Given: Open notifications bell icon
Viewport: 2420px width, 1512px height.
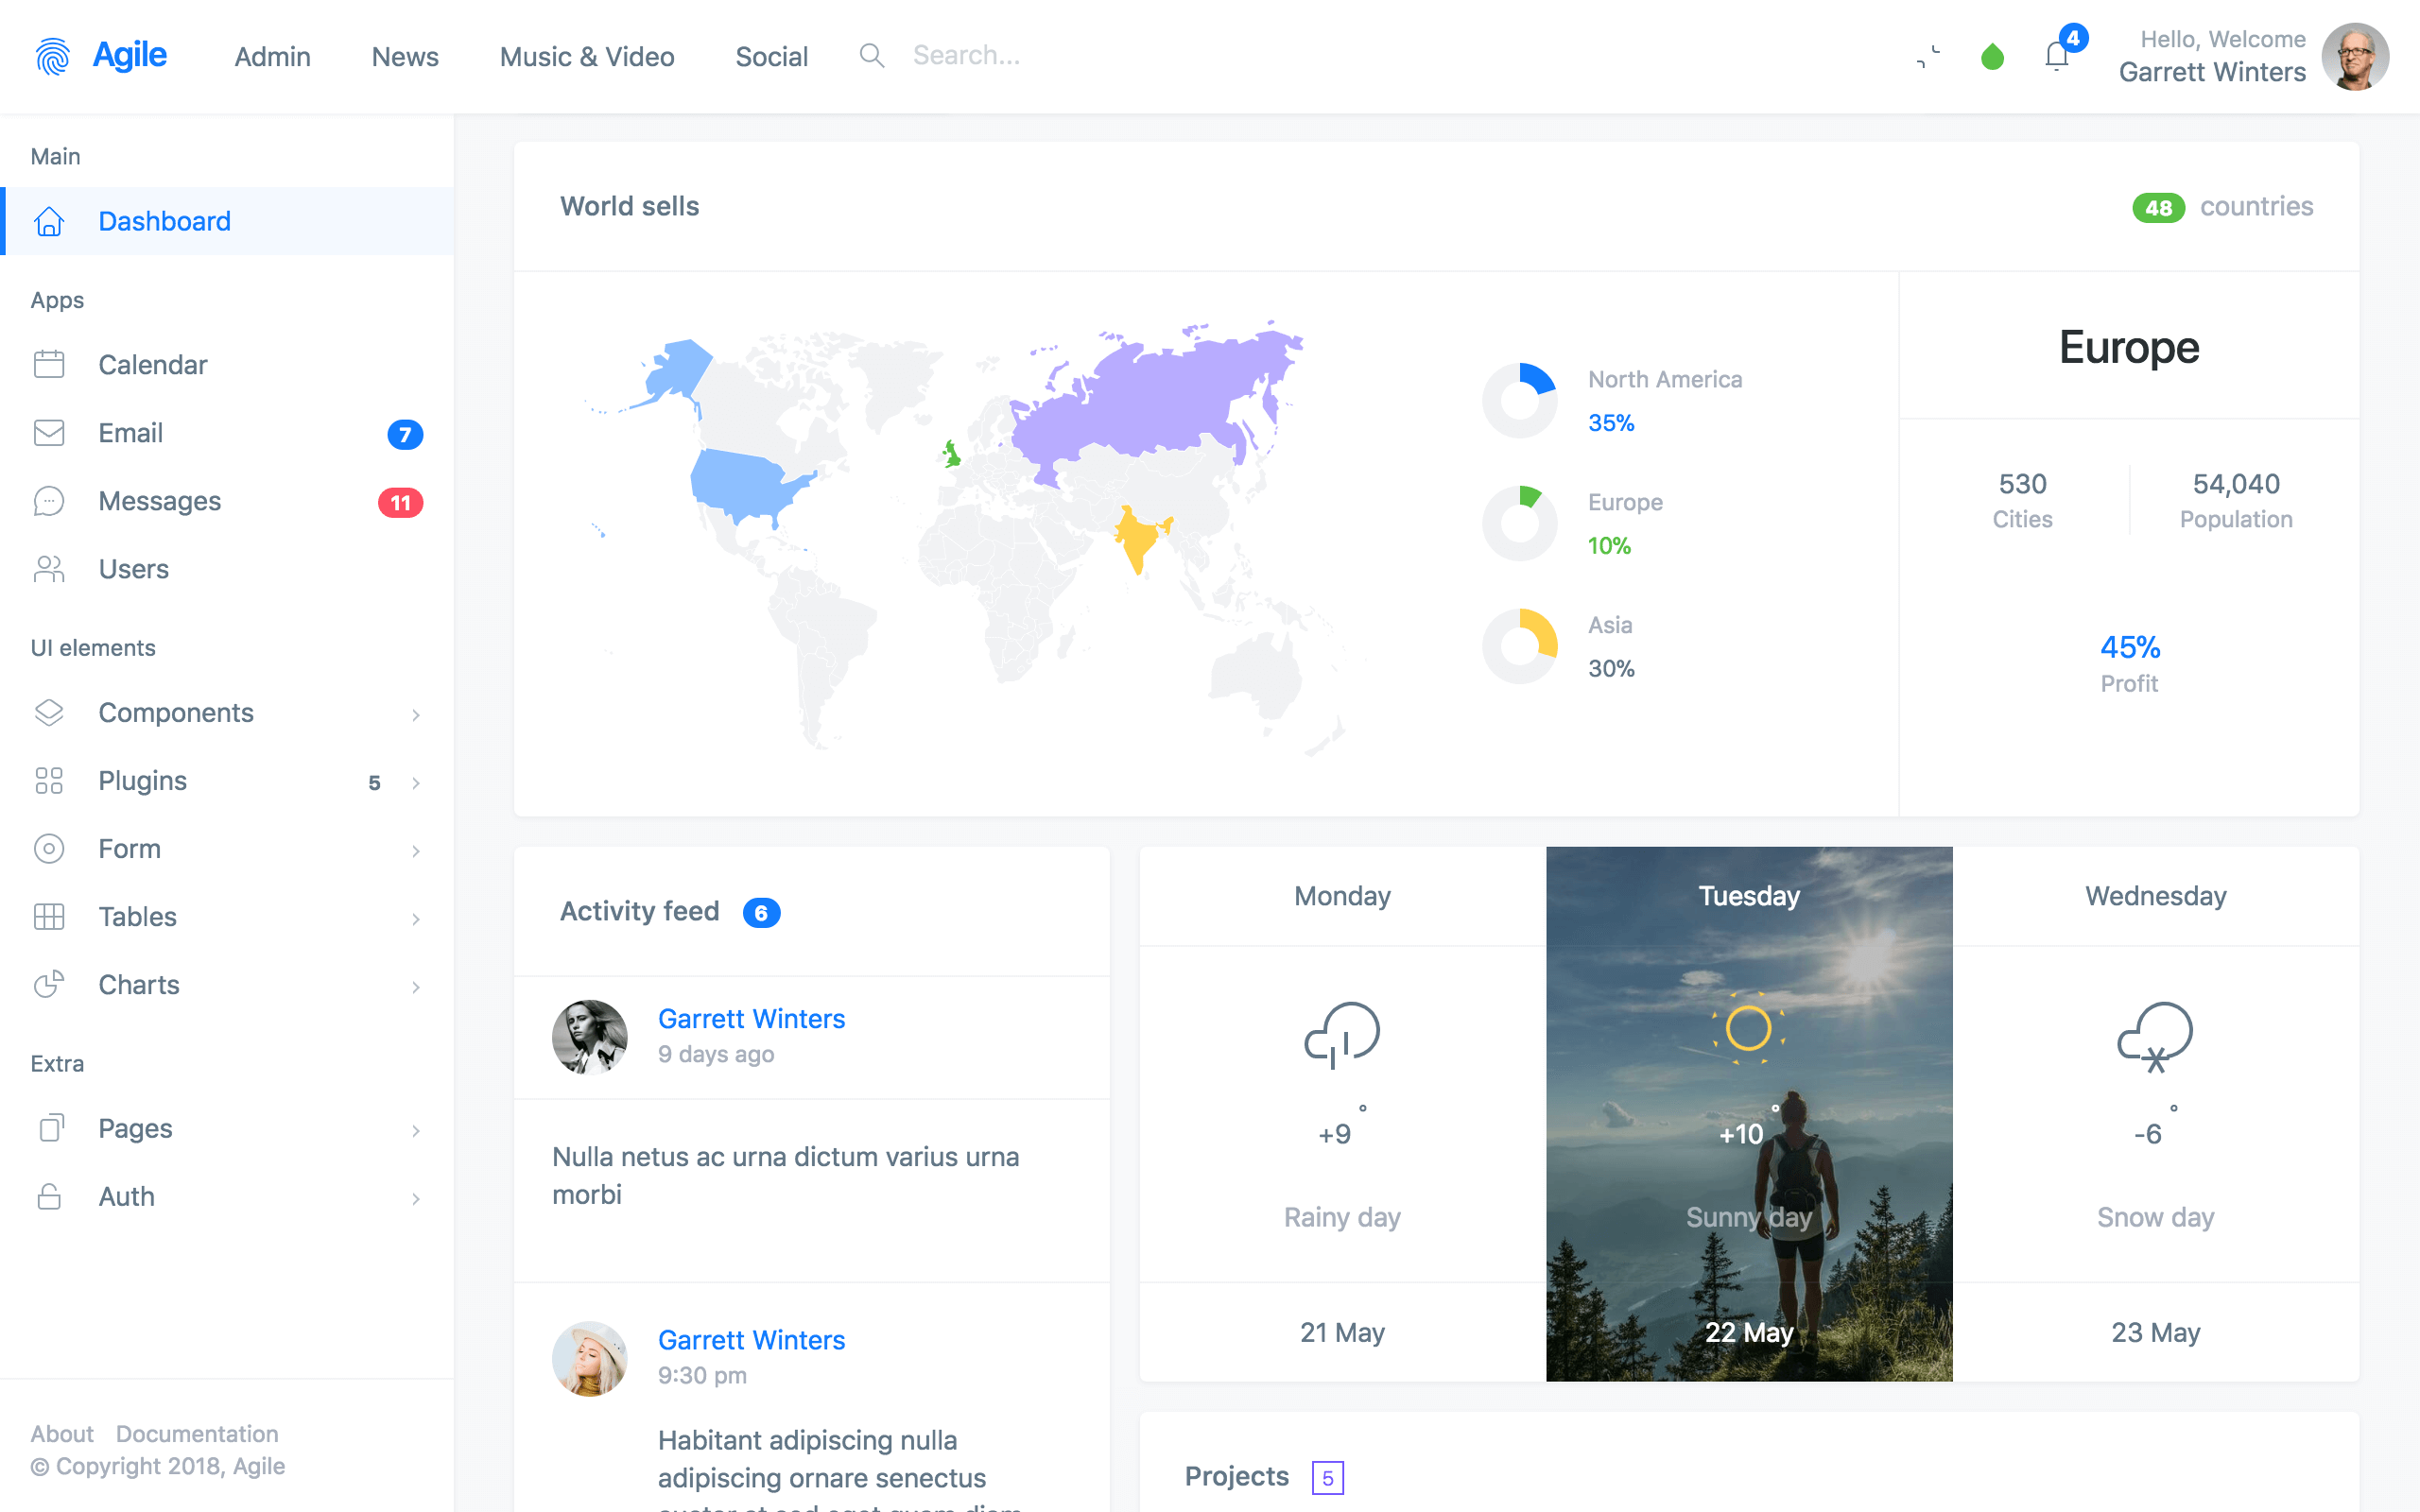Looking at the screenshot, I should pos(2056,56).
